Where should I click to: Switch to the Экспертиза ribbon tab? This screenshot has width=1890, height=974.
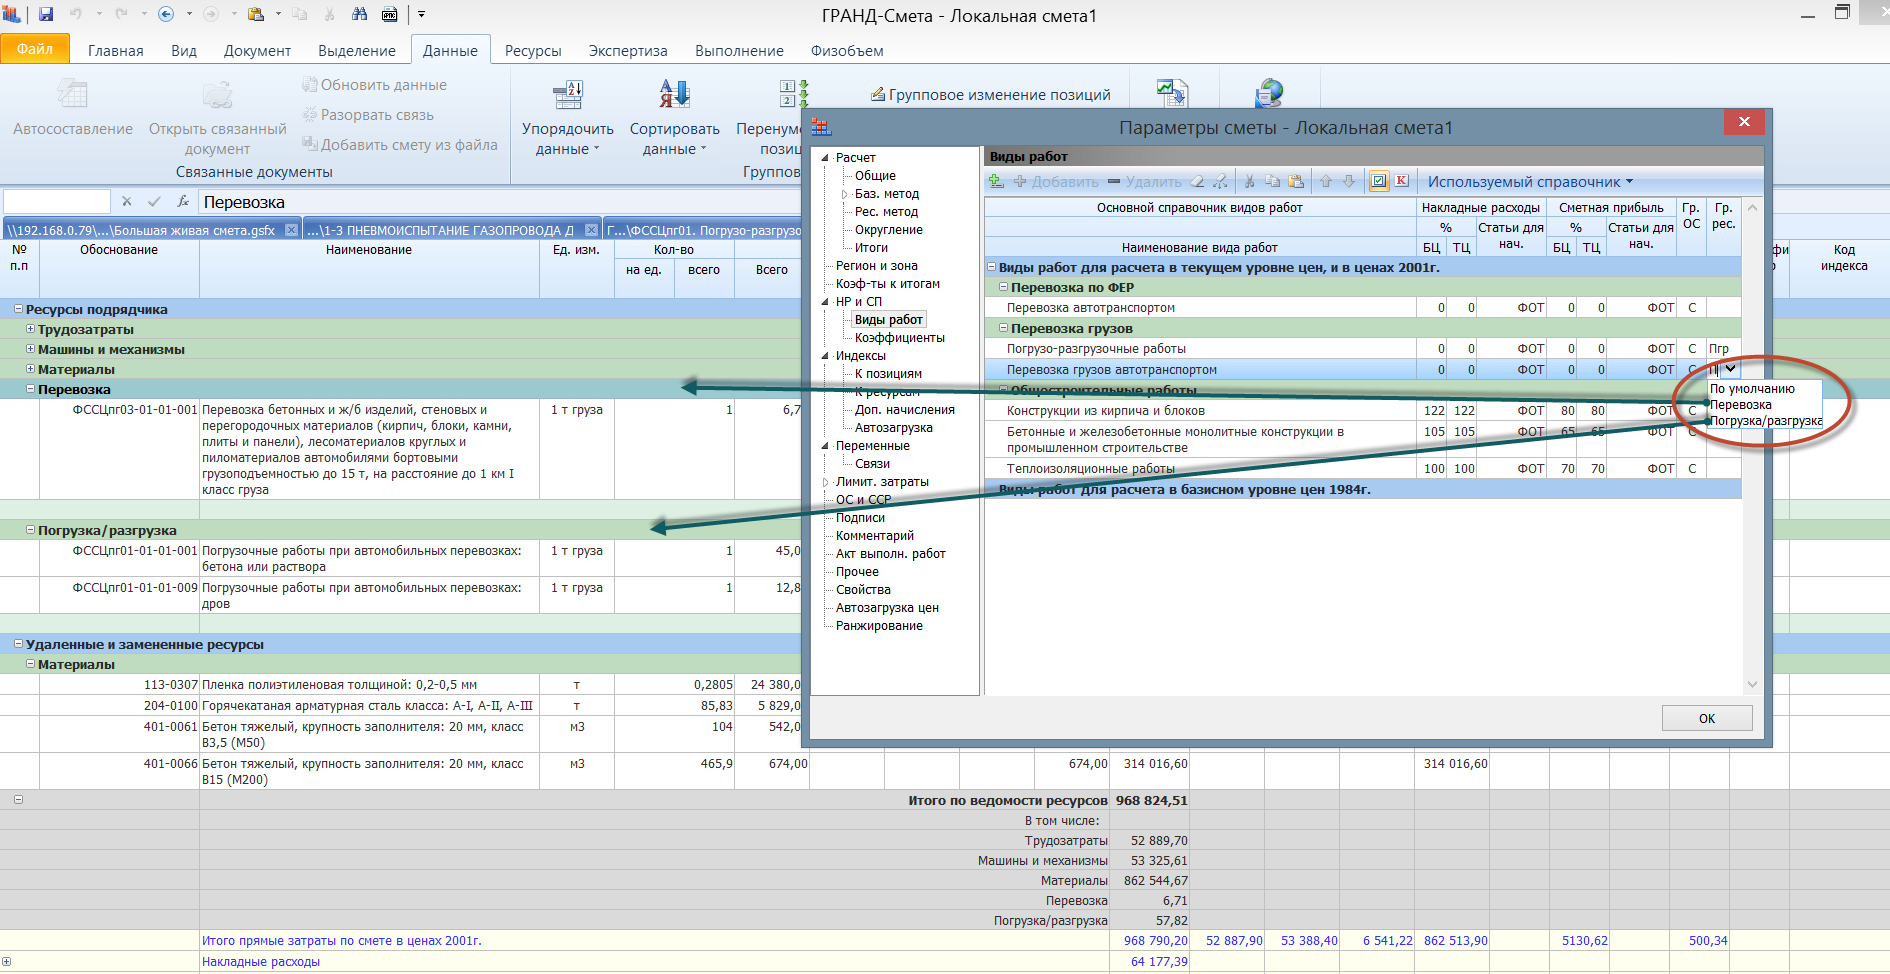tap(628, 51)
